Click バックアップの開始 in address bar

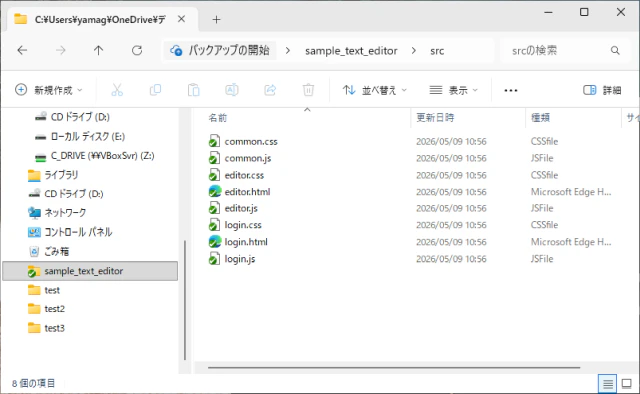click(229, 50)
